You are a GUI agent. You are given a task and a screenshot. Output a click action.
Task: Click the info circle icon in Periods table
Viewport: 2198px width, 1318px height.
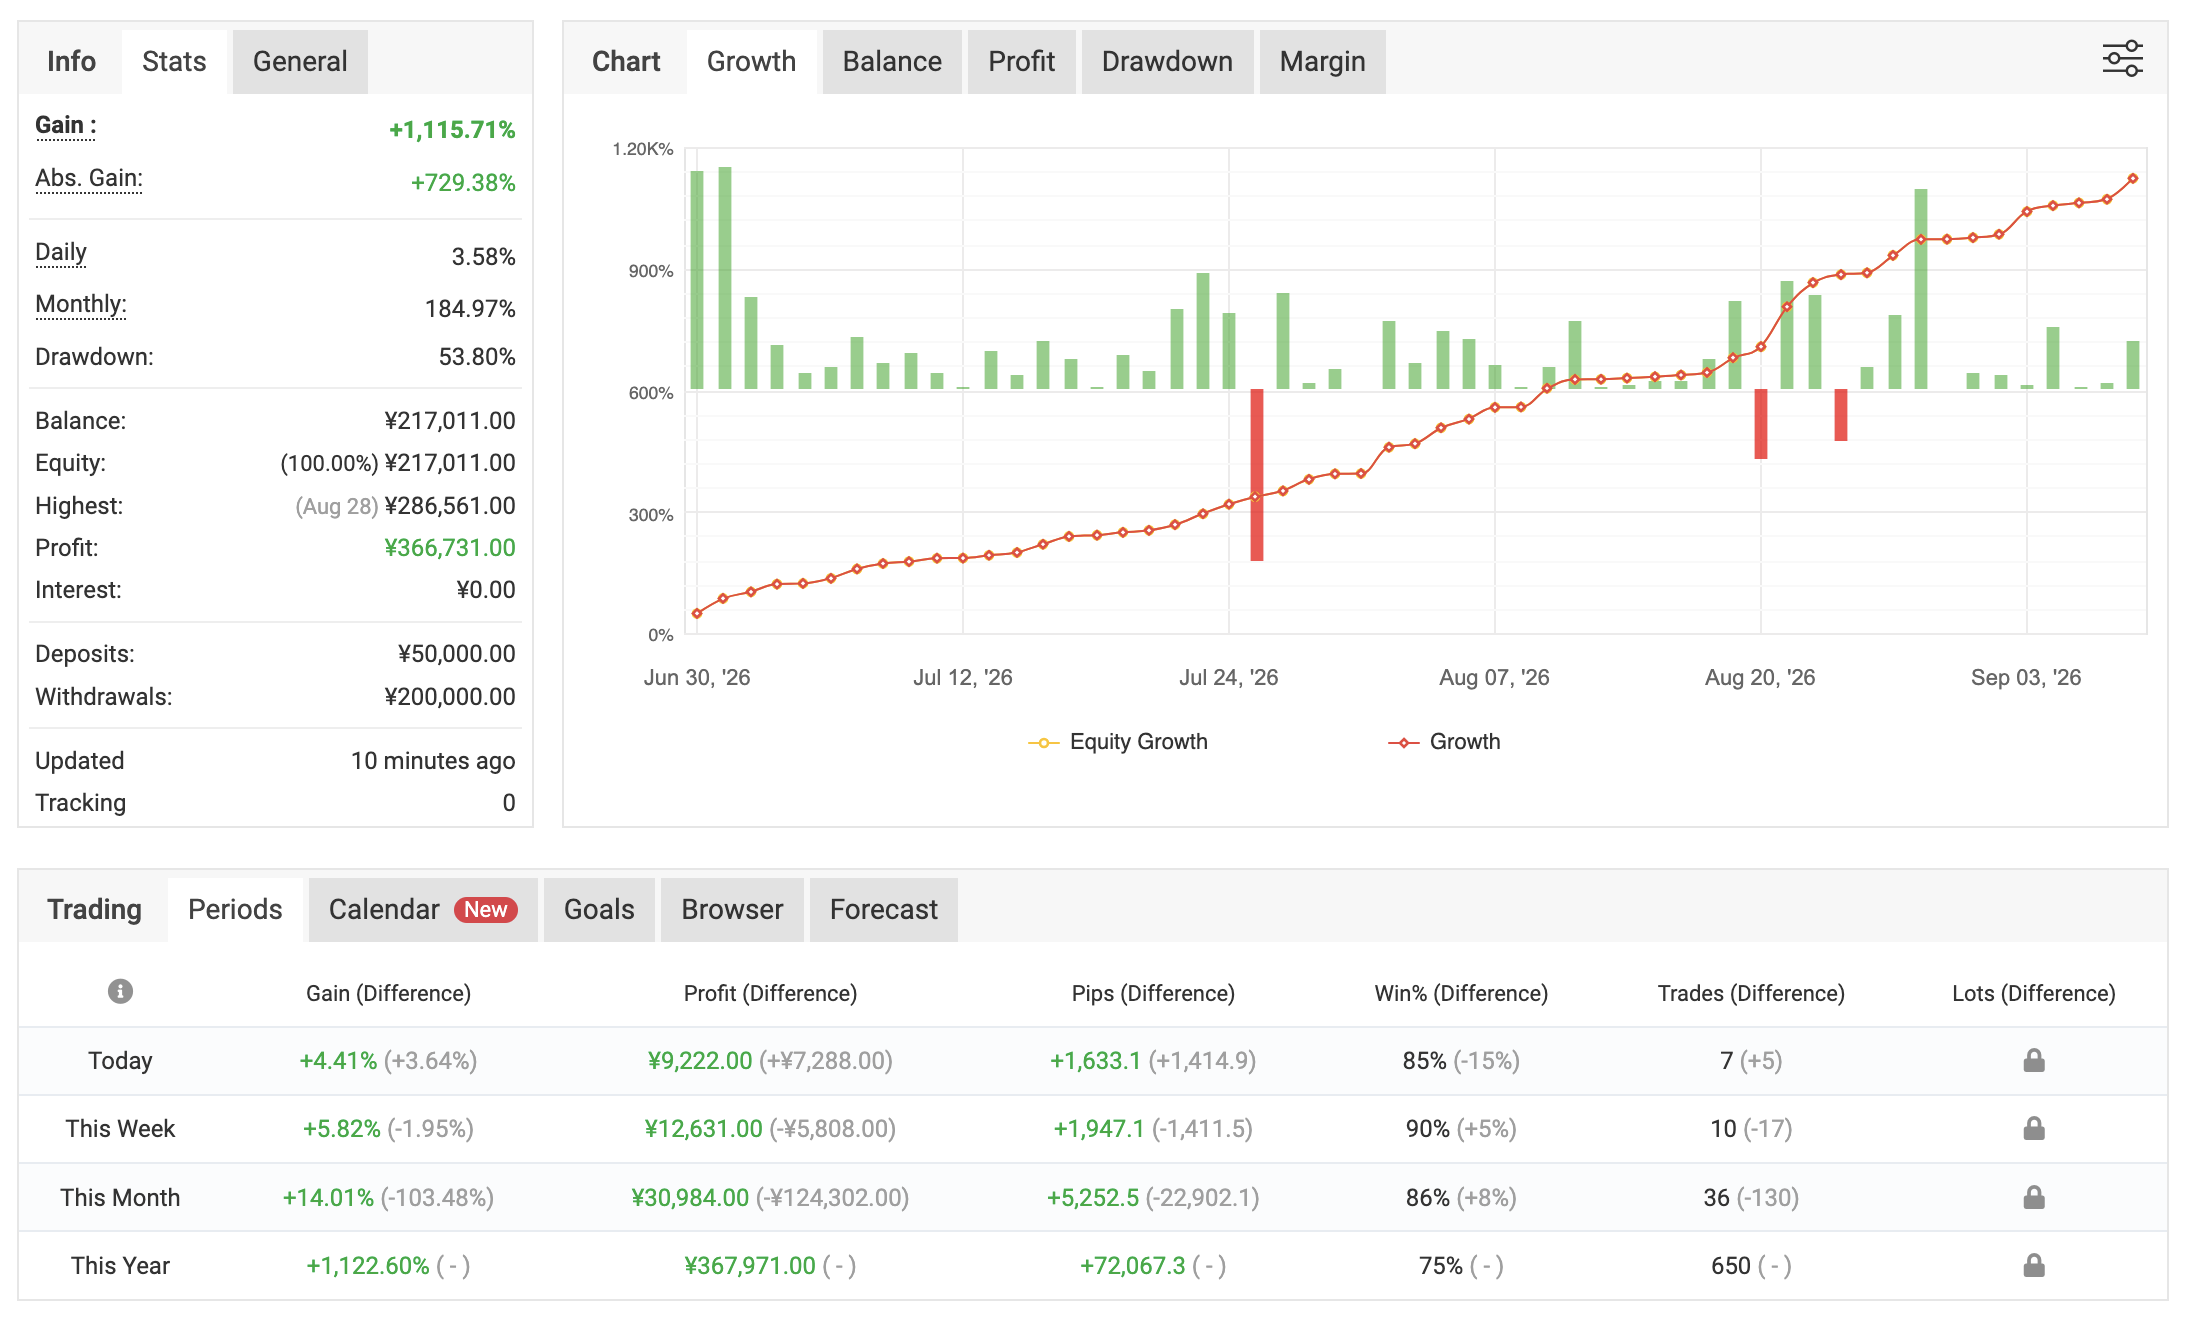click(120, 991)
